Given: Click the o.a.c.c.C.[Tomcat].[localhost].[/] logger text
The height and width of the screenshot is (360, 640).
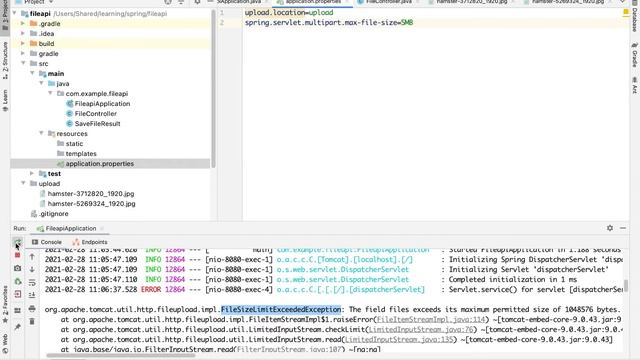Looking at the screenshot, I should [345, 260].
